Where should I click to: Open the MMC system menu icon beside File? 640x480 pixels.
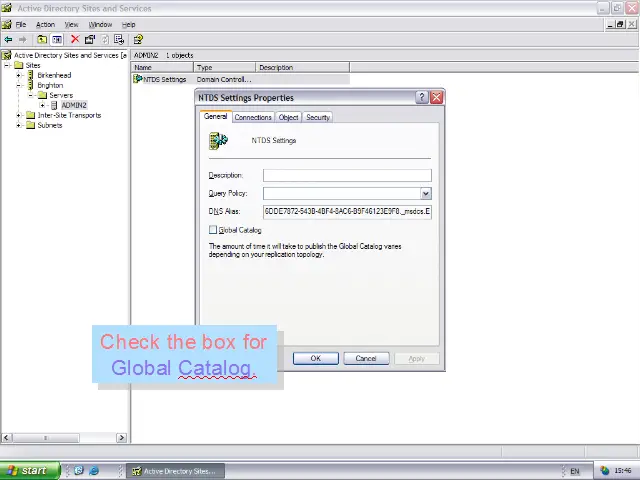pos(7,24)
